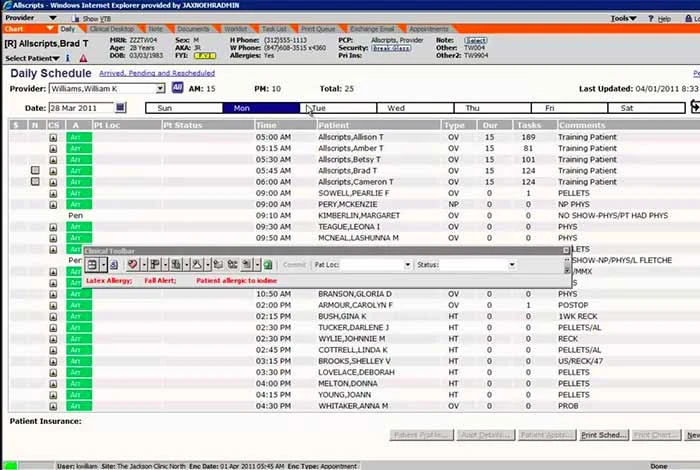The width and height of the screenshot is (700, 470).
Task: Click the All providers icon beside Provider dropdown
Action: point(178,89)
